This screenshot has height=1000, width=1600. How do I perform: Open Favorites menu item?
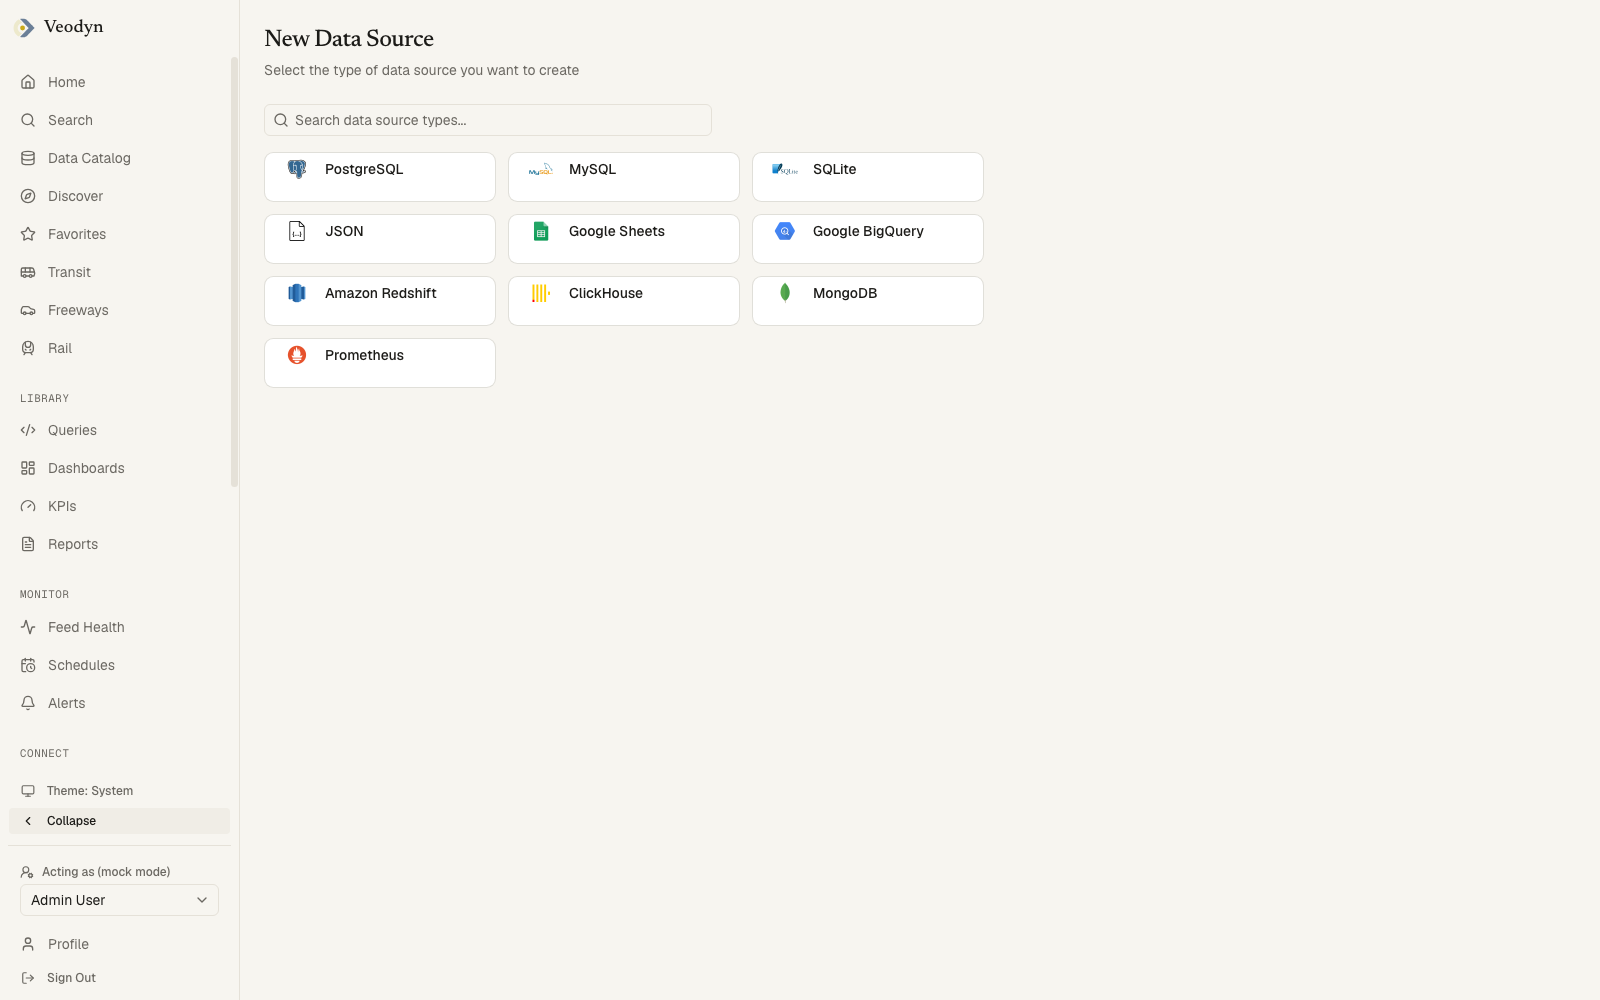(119, 234)
